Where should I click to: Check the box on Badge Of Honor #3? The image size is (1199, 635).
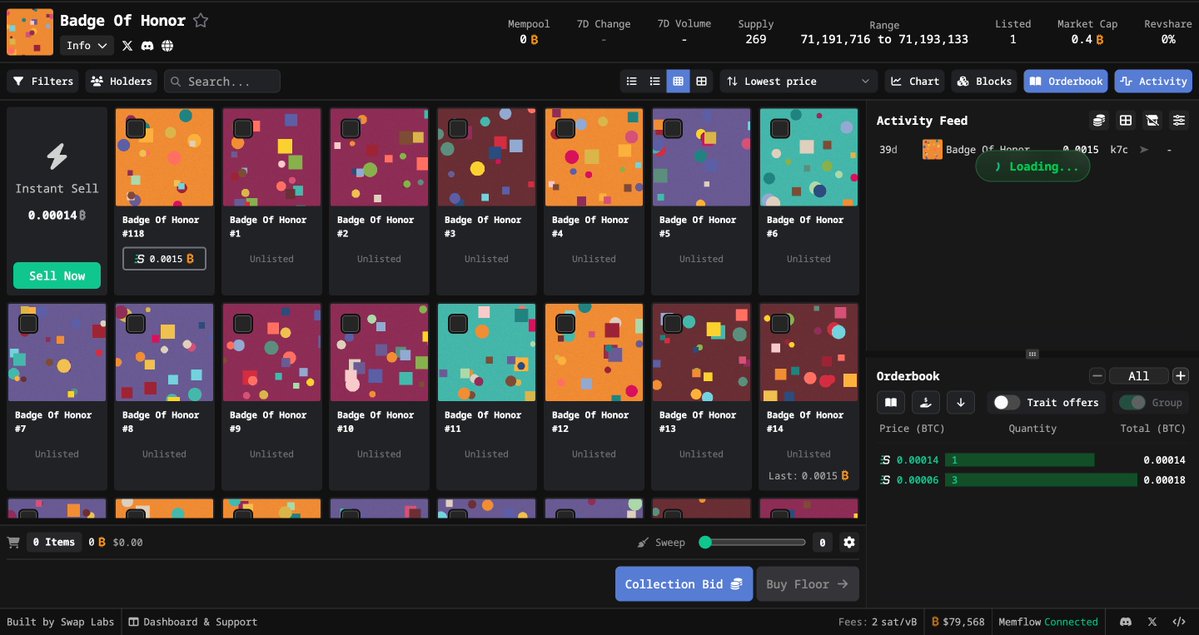click(x=457, y=128)
